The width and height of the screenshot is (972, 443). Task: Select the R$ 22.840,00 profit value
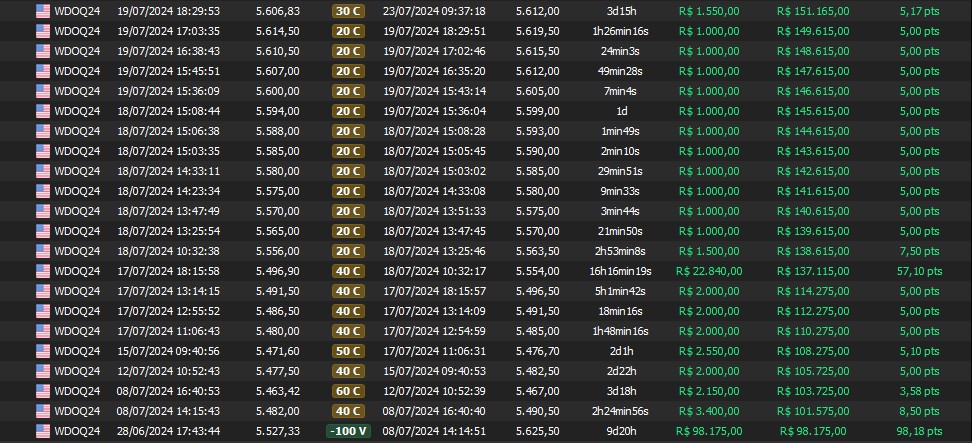coord(708,271)
